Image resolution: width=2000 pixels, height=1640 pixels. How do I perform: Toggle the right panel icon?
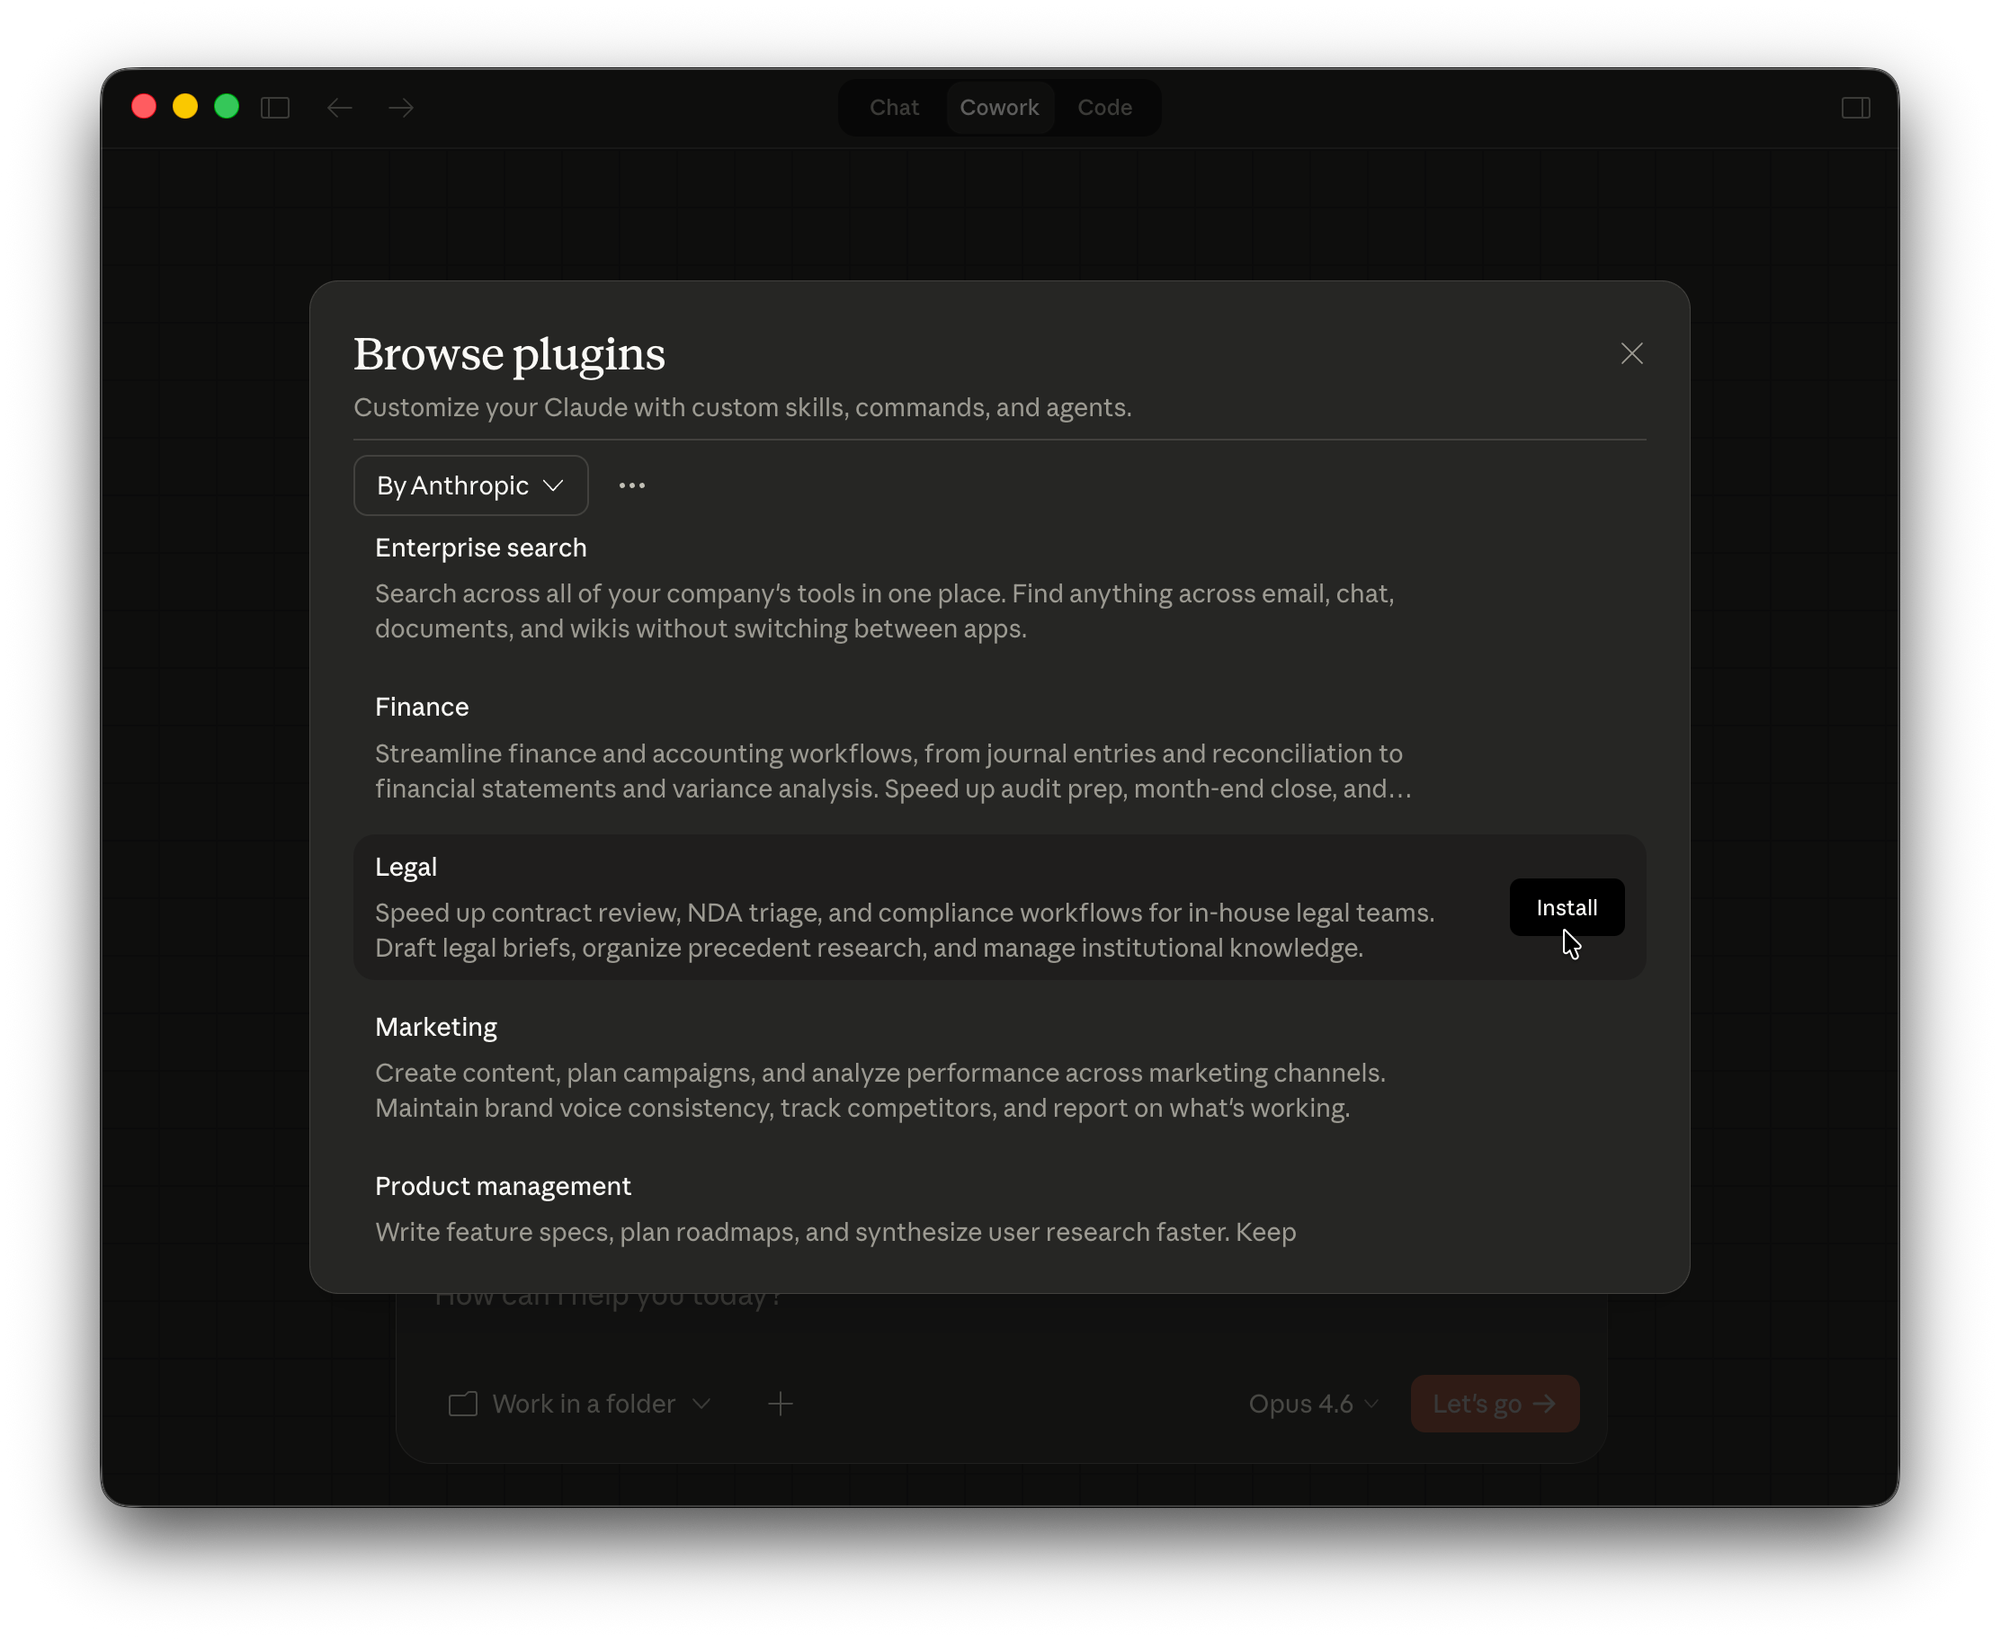pos(1856,107)
